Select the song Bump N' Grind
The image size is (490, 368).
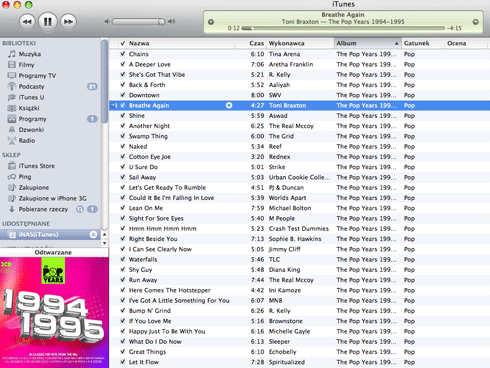tap(150, 311)
